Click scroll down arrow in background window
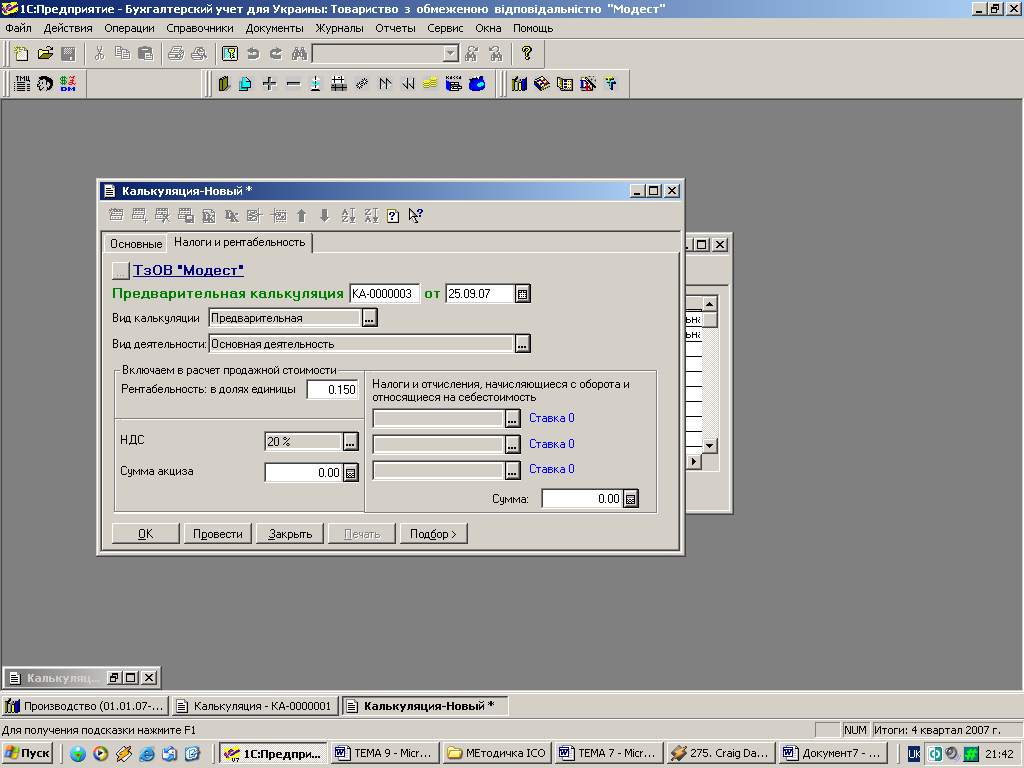The width and height of the screenshot is (1024, 768). tap(710, 446)
